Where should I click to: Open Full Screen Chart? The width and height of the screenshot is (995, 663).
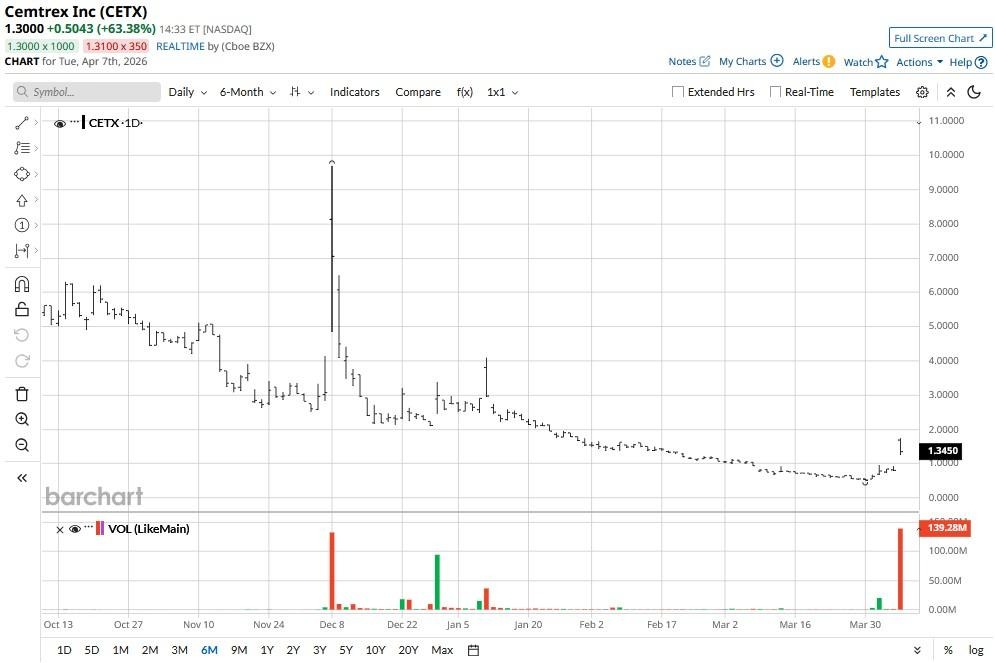[940, 38]
